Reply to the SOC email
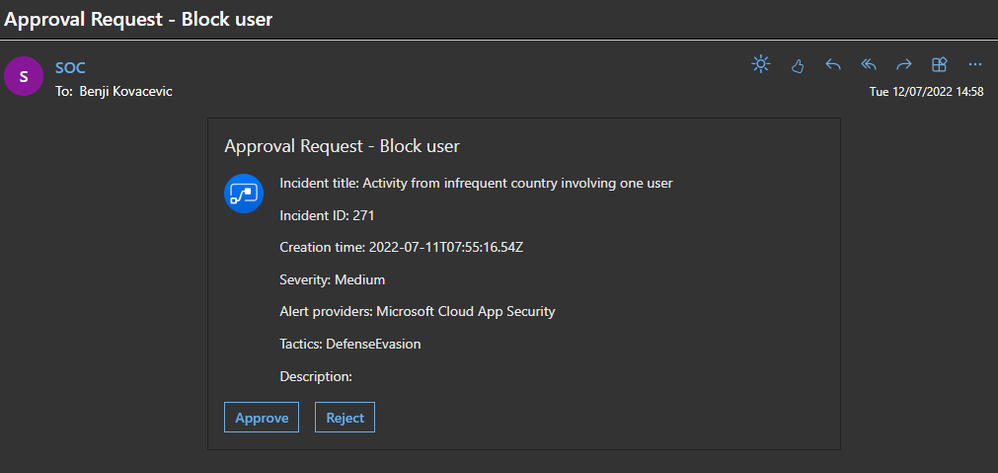 (x=833, y=65)
